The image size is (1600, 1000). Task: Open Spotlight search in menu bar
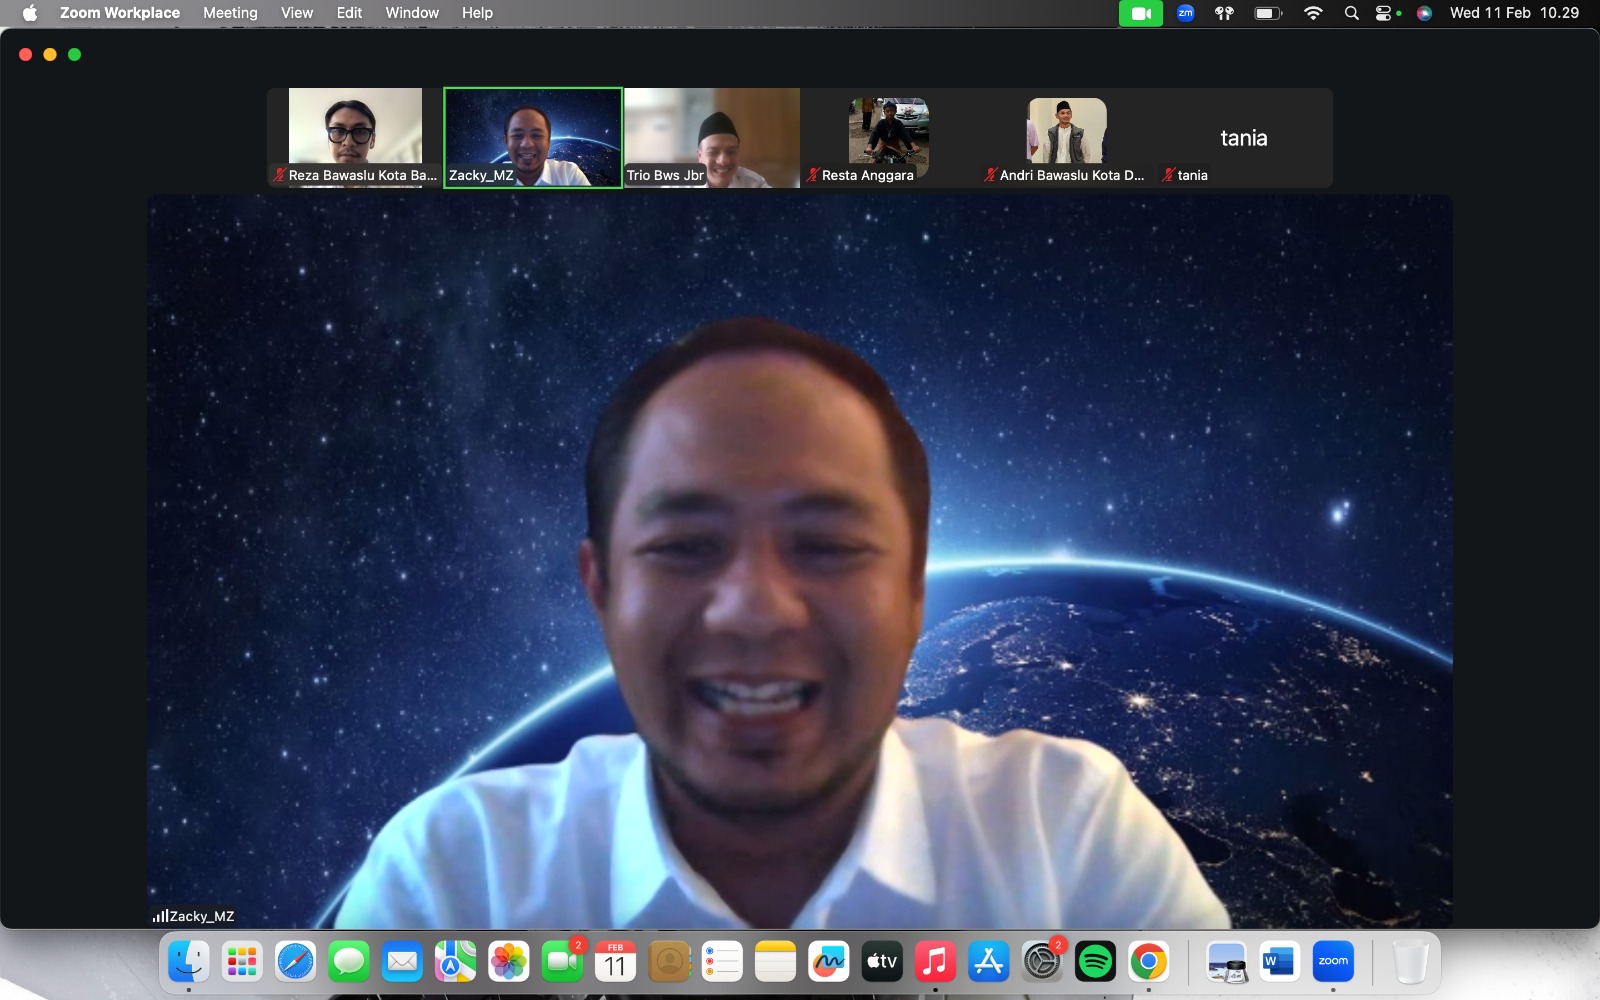tap(1352, 13)
